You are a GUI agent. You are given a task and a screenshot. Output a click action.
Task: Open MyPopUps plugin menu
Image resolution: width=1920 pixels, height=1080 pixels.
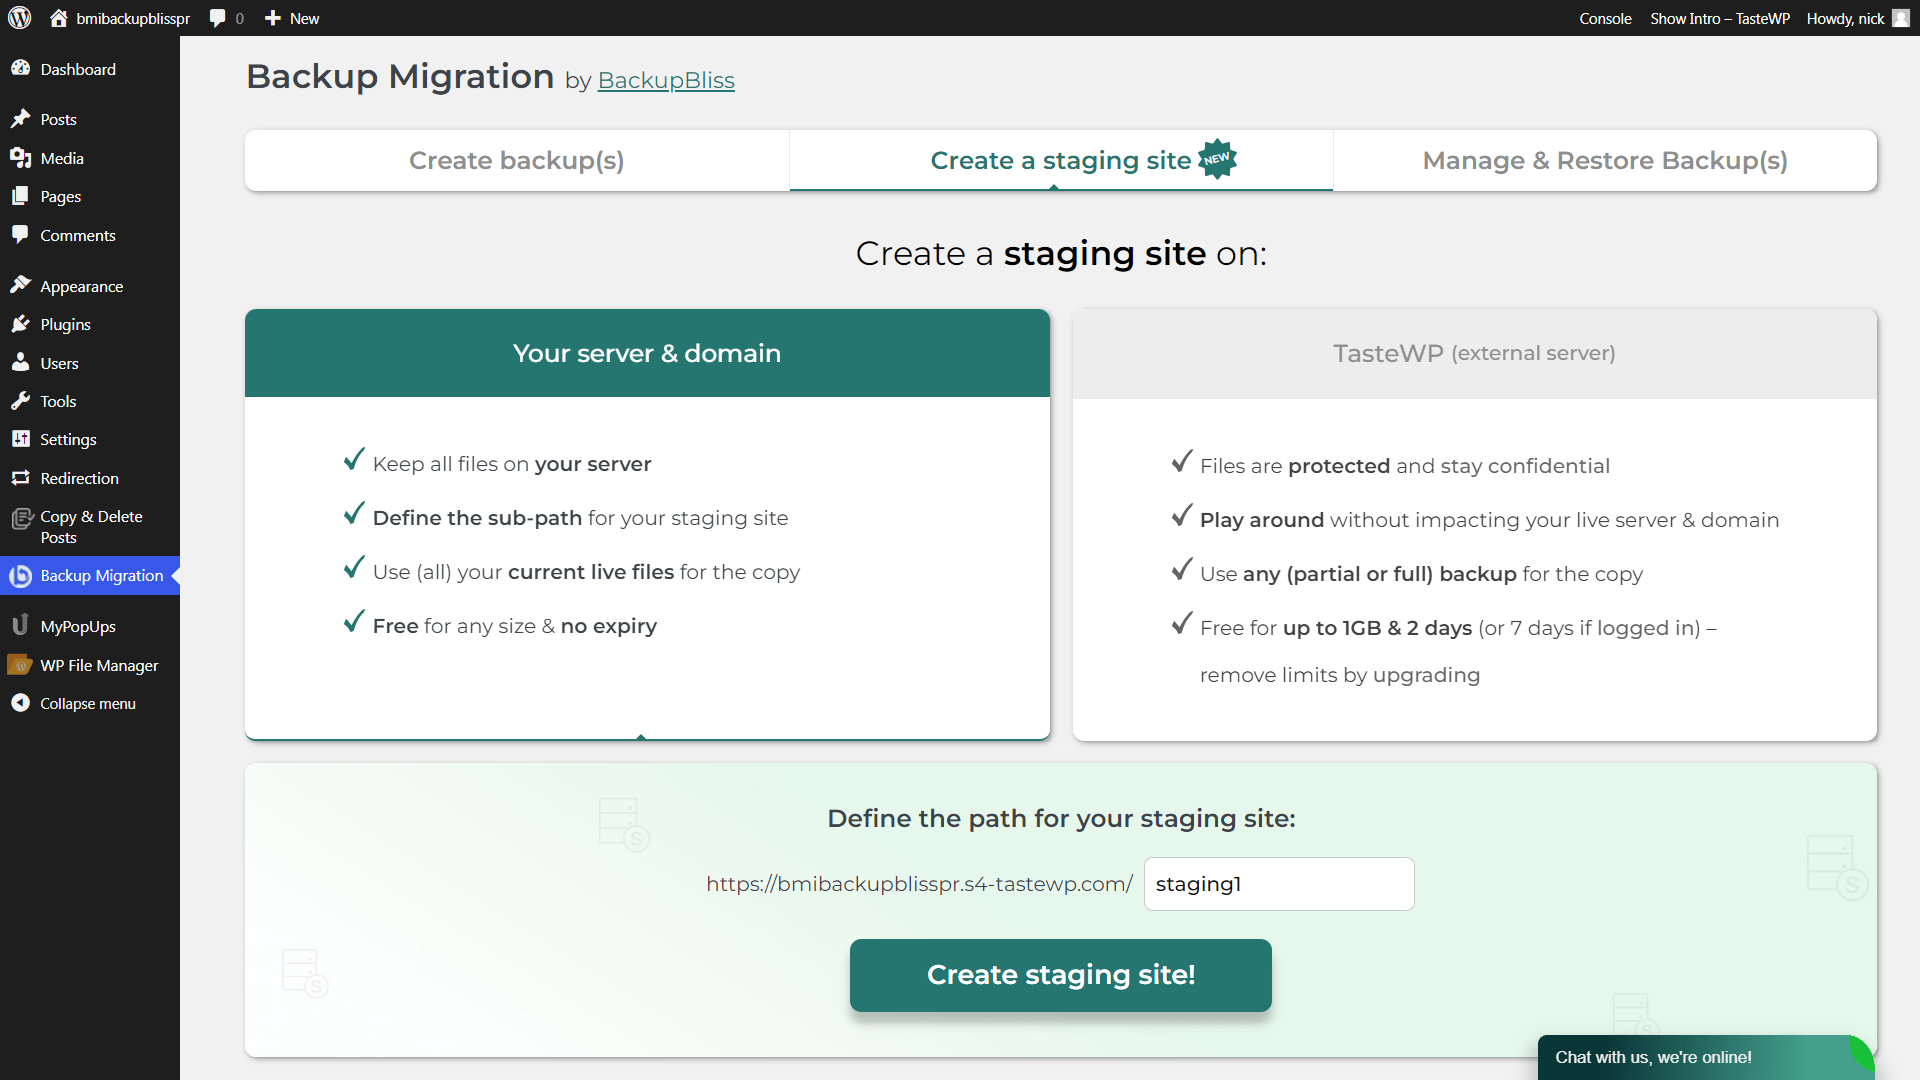[77, 626]
